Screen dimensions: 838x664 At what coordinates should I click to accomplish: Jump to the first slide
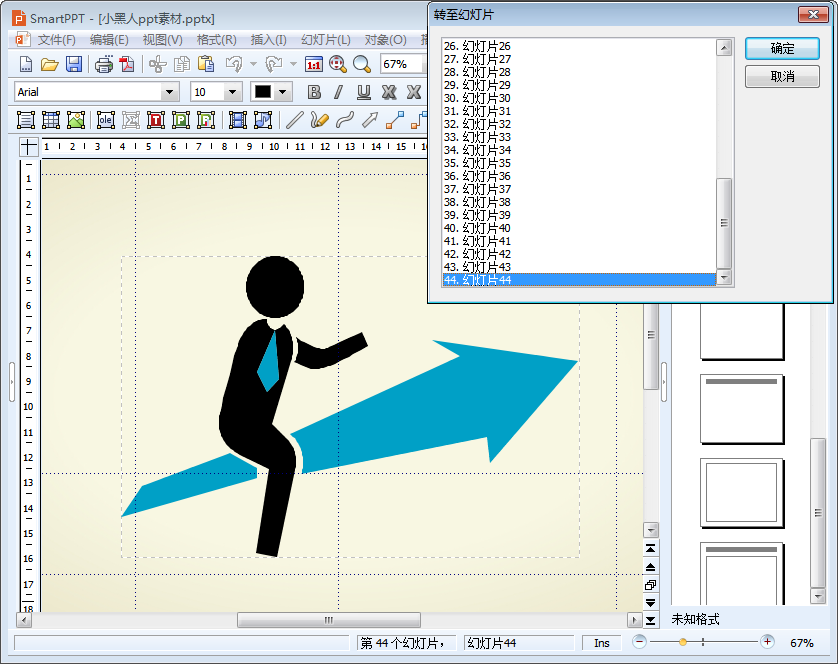click(650, 549)
